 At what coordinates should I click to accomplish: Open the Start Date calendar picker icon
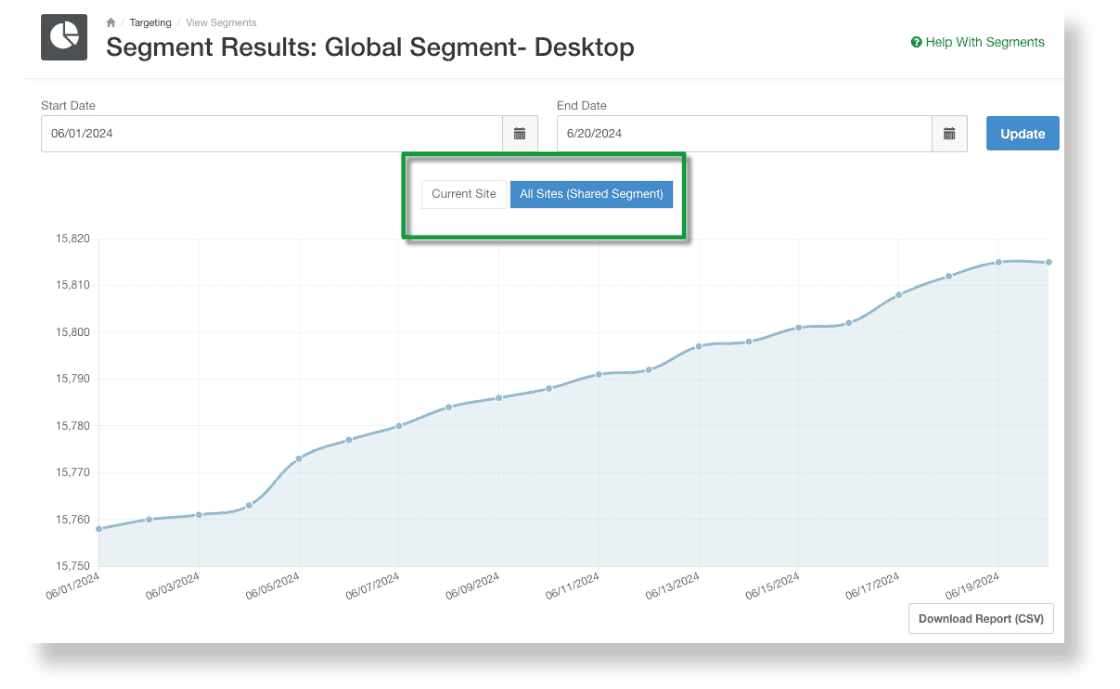[520, 132]
